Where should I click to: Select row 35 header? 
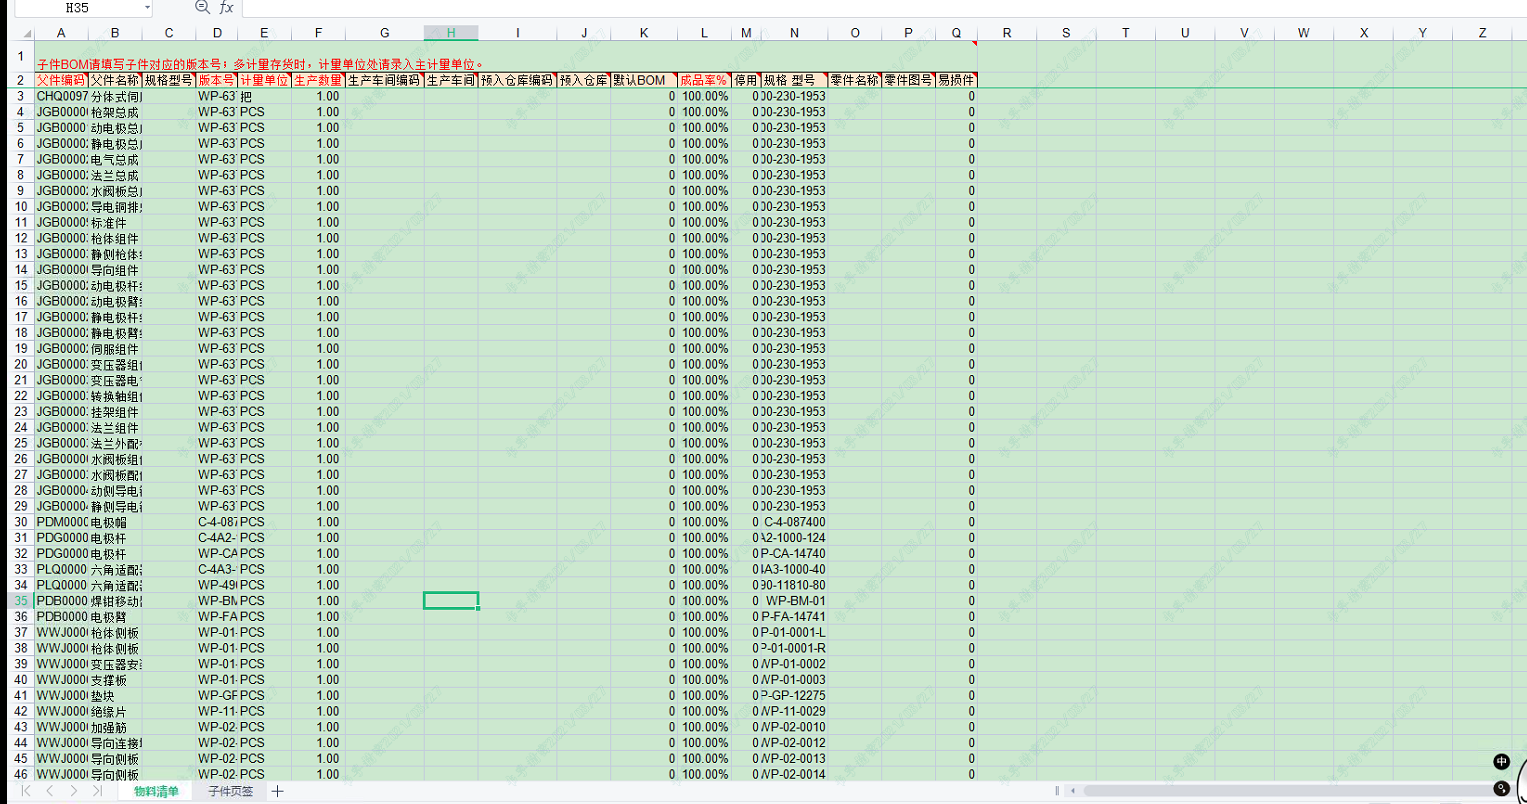[20, 600]
